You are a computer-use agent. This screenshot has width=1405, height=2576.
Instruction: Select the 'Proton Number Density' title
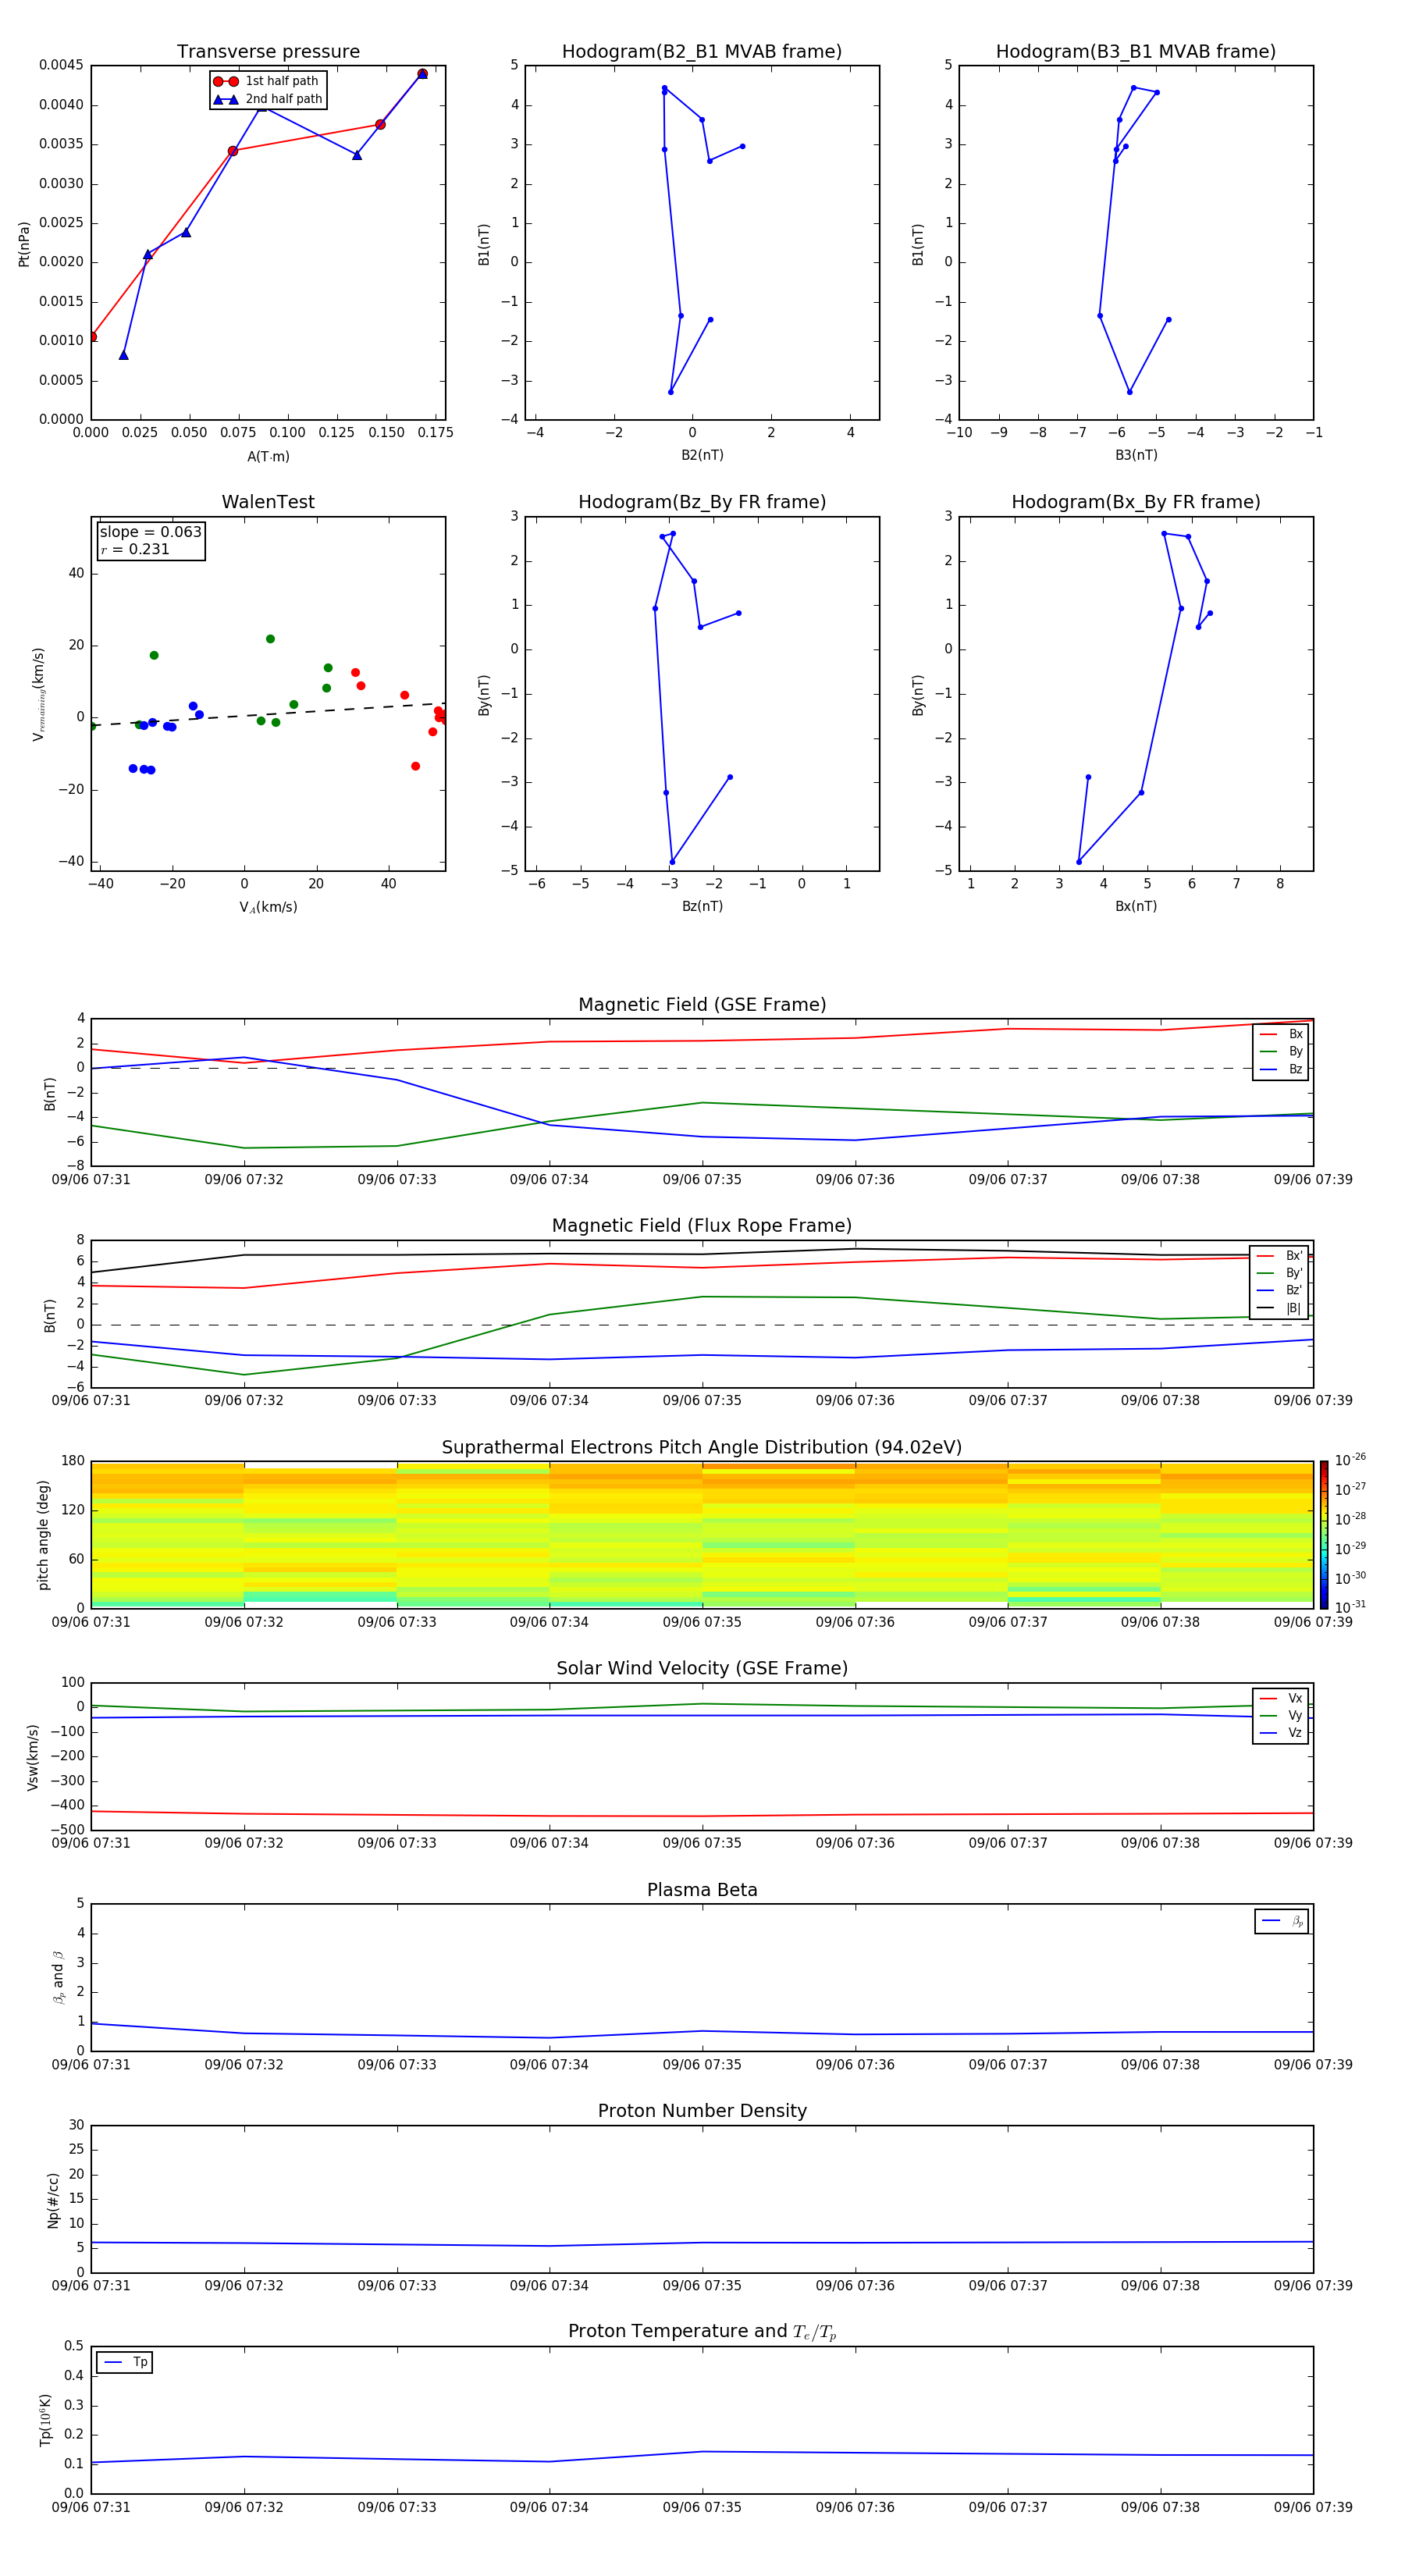pyautogui.click(x=701, y=2110)
